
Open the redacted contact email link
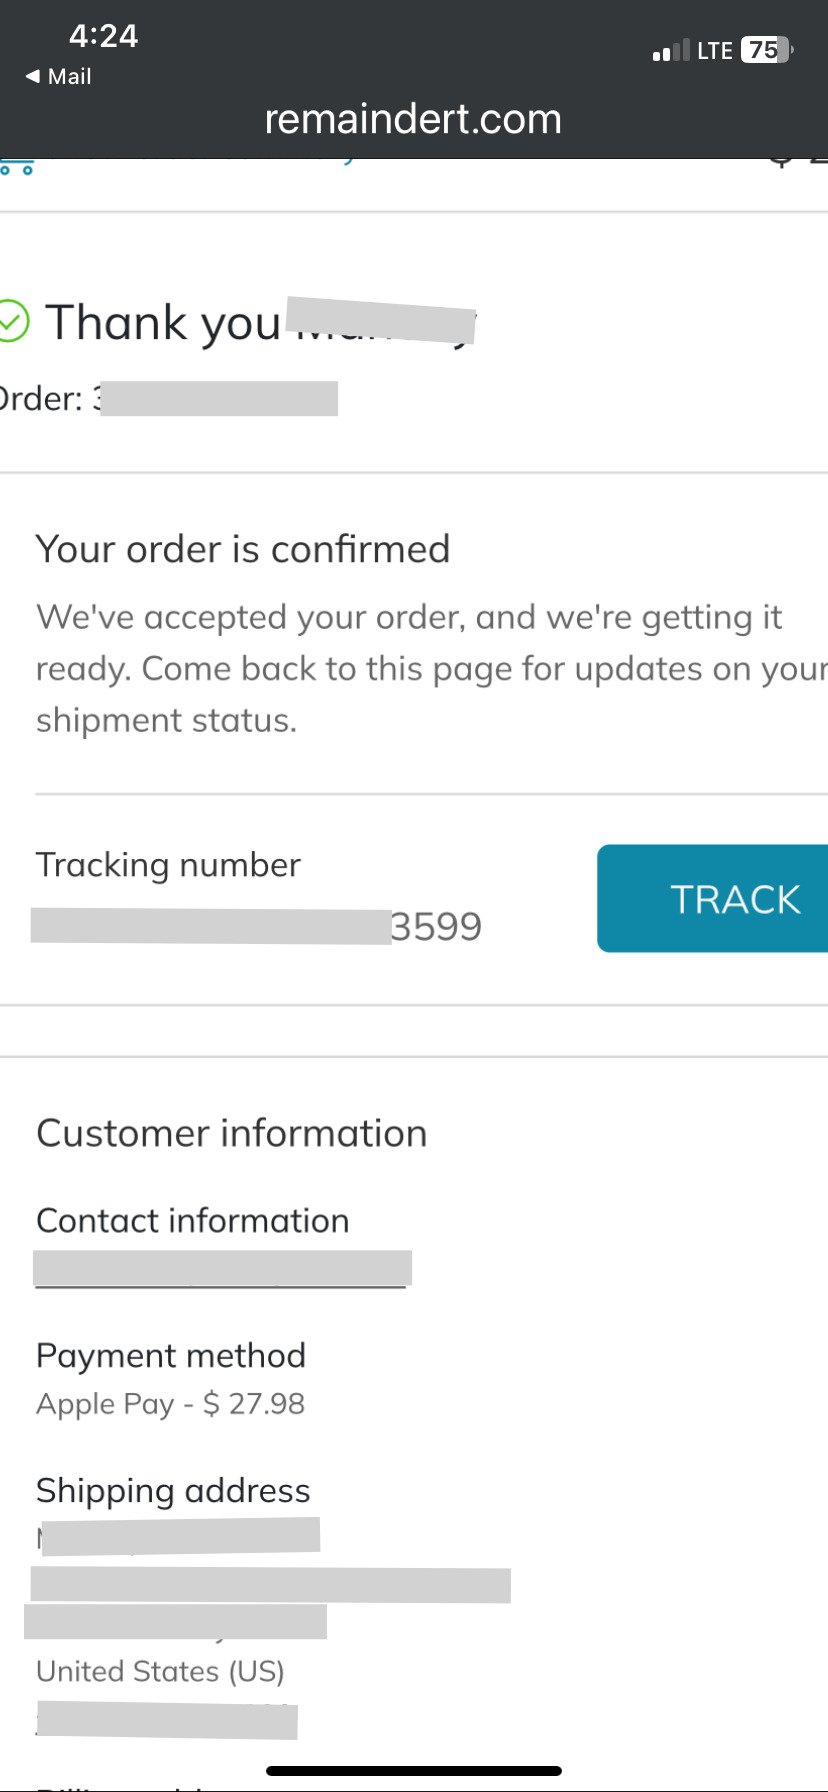222,1268
